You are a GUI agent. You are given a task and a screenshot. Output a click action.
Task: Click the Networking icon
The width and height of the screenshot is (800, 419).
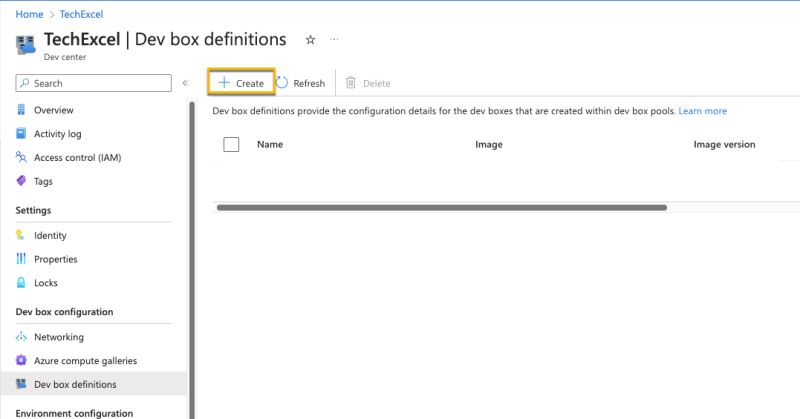(21, 337)
